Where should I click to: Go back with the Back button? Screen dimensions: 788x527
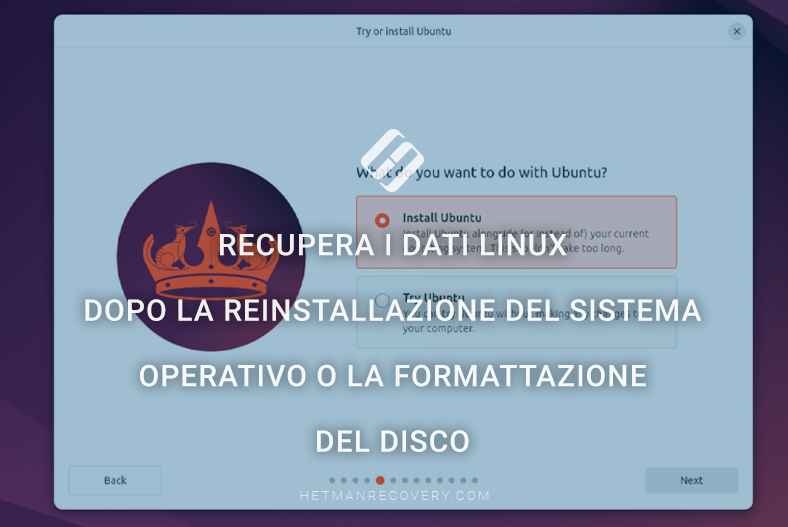pyautogui.click(x=115, y=480)
